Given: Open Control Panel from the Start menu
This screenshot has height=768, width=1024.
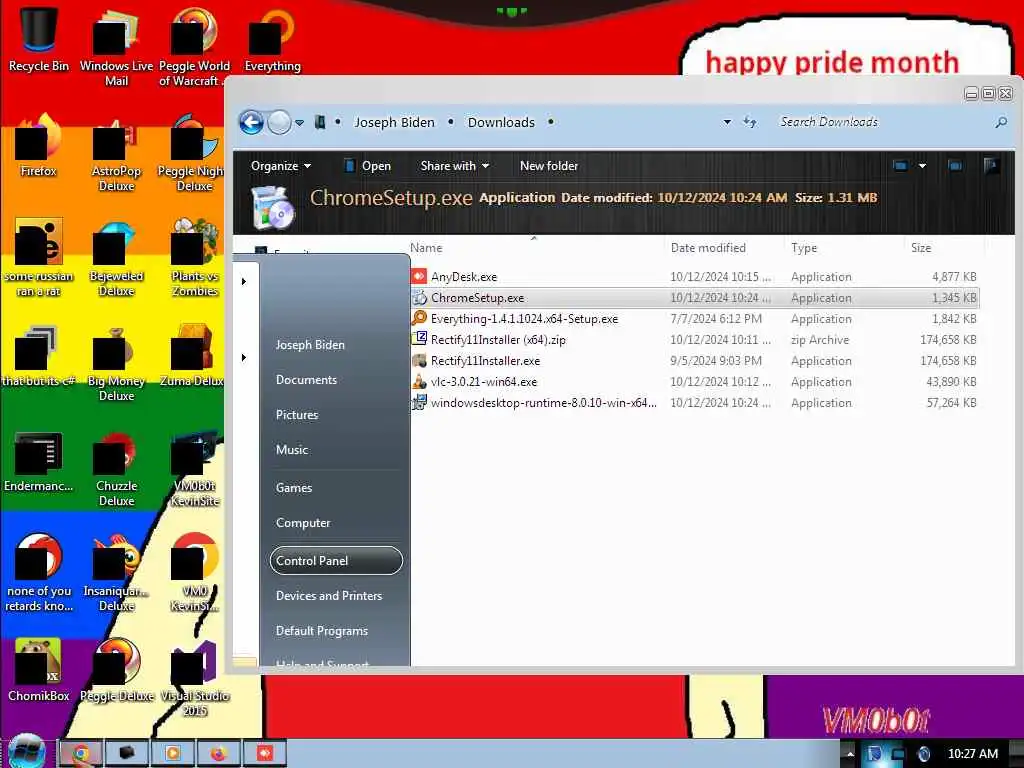Looking at the screenshot, I should click(336, 560).
